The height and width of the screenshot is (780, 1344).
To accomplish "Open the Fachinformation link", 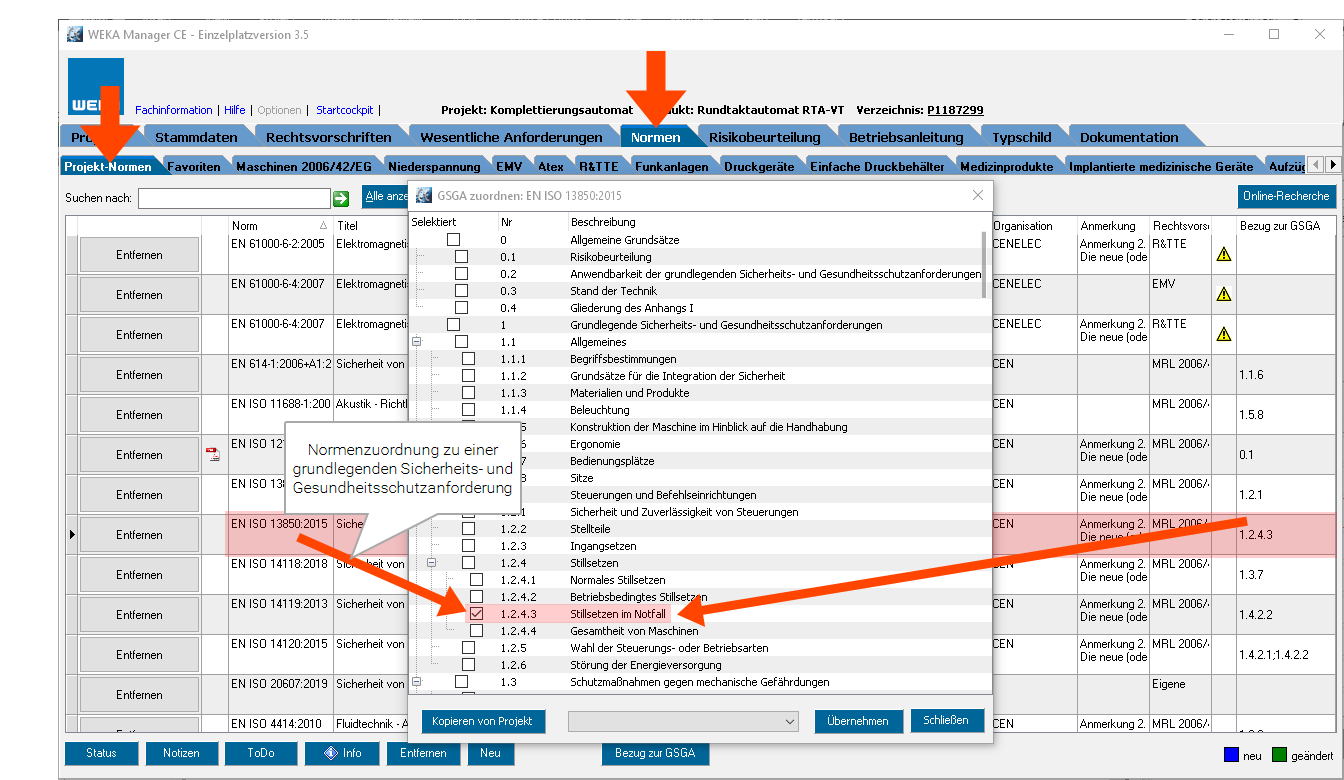I will [174, 110].
